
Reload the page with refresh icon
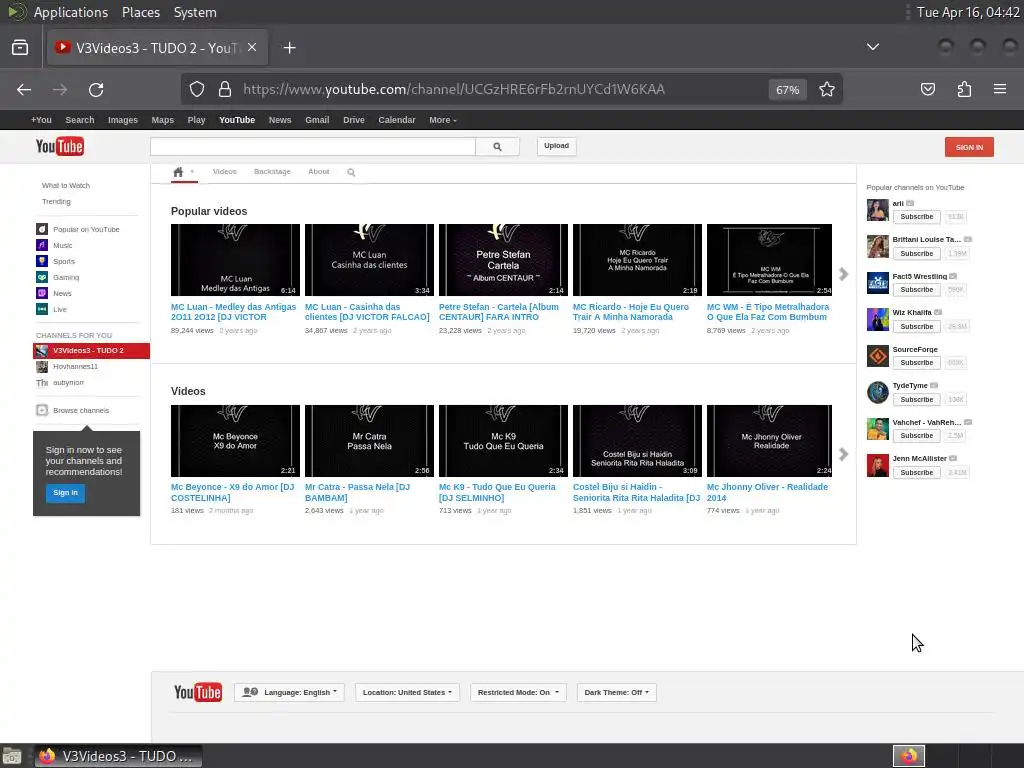[x=96, y=89]
